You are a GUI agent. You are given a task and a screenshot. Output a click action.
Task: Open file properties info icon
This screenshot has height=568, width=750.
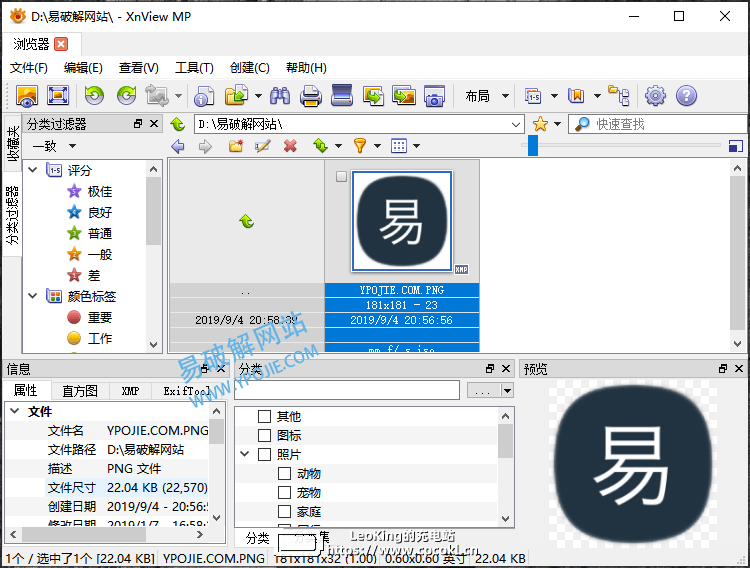pos(204,96)
